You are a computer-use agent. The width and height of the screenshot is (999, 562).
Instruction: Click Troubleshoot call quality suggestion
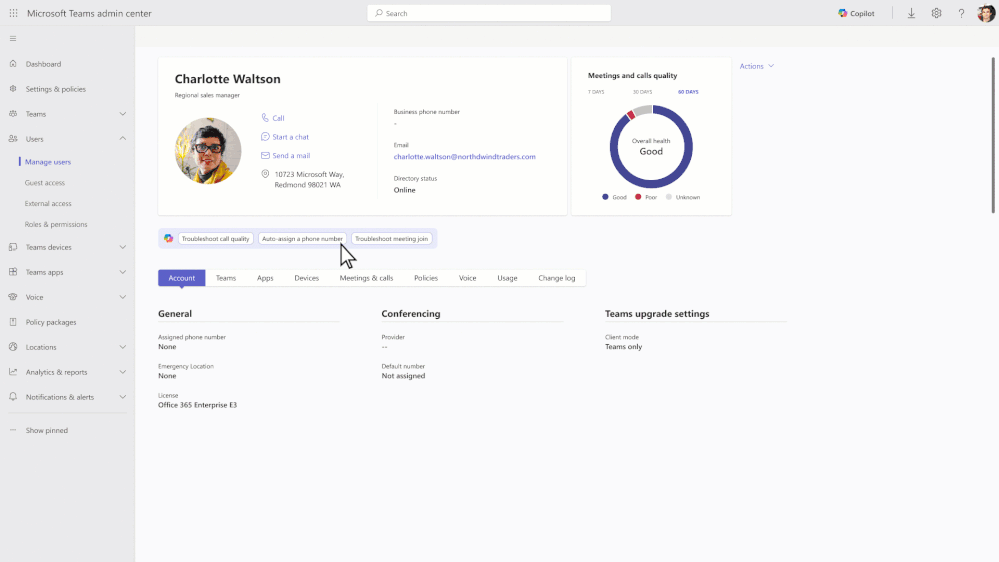point(215,238)
